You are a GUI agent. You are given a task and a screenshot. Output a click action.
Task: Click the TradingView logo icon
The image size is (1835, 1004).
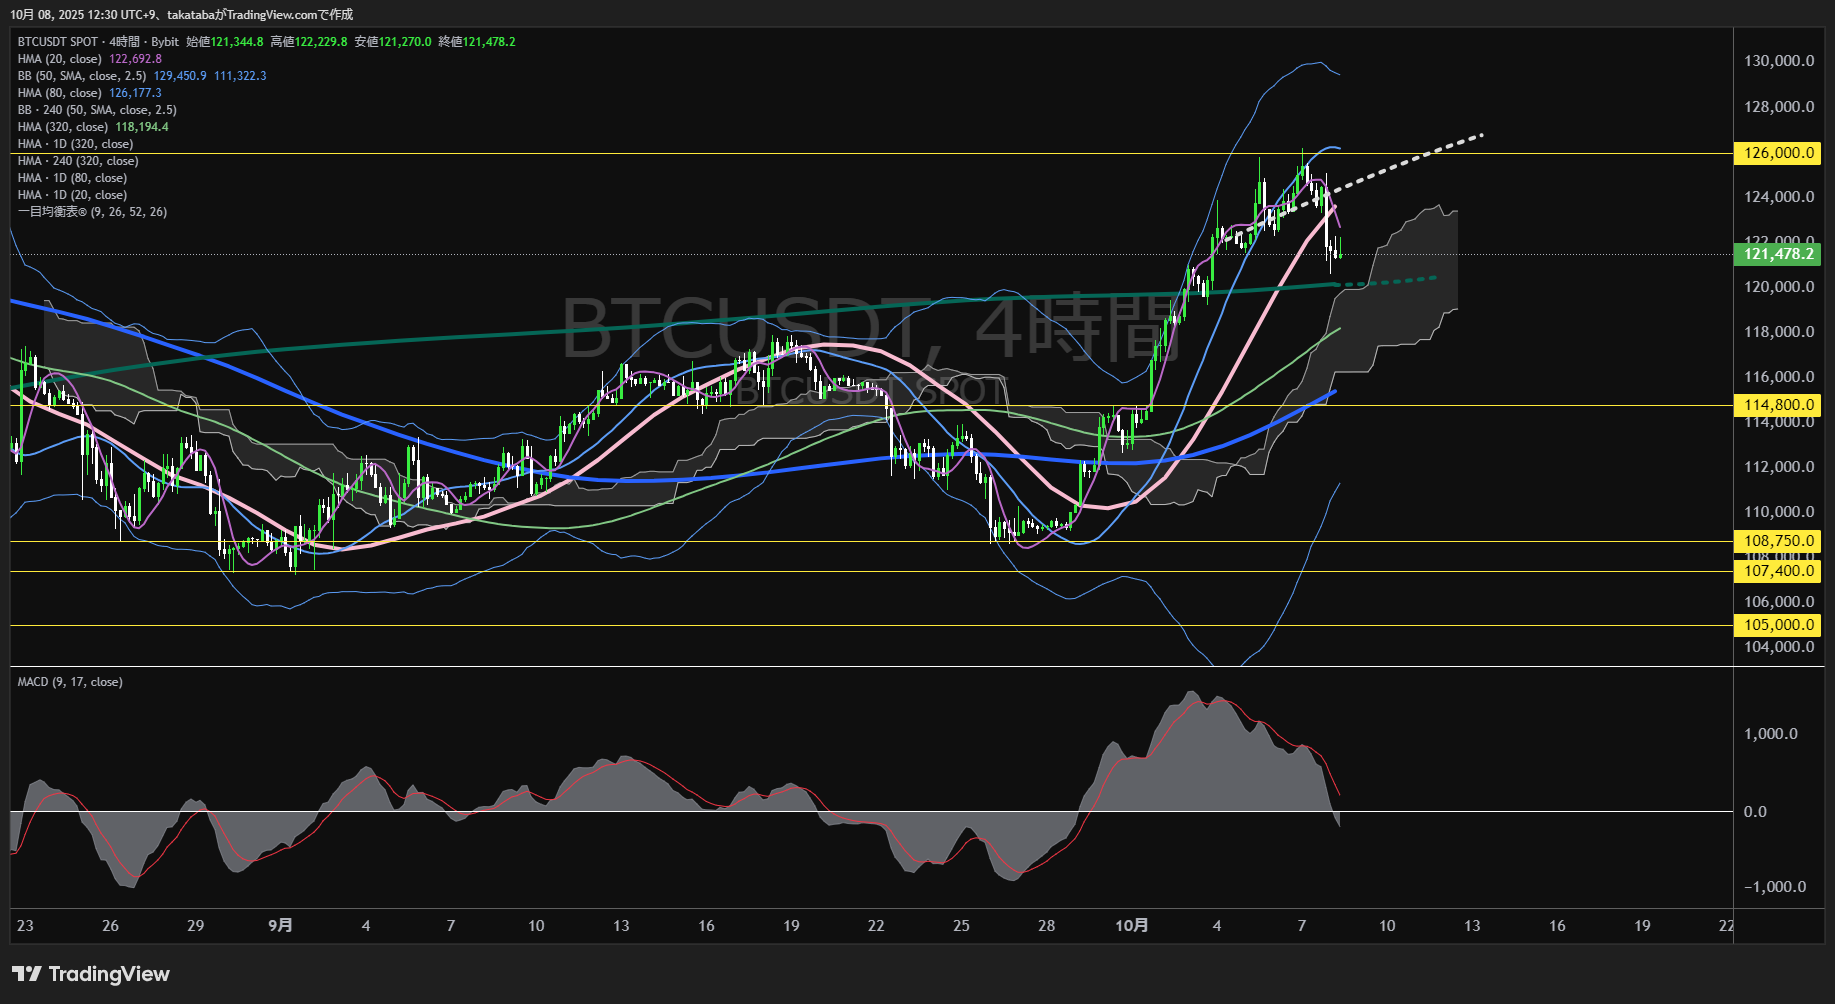[27, 974]
